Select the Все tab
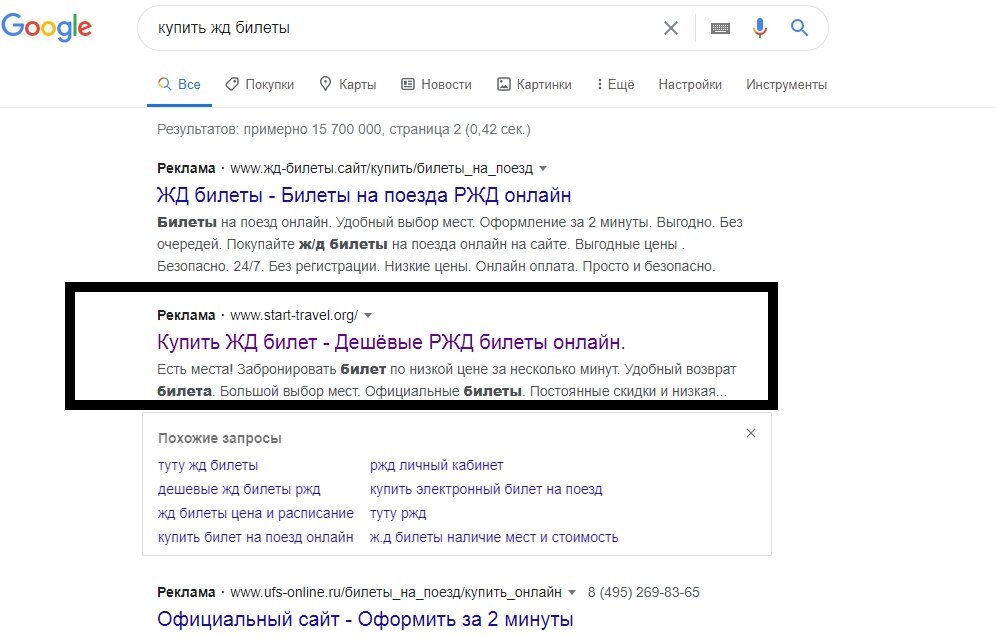 tap(179, 84)
